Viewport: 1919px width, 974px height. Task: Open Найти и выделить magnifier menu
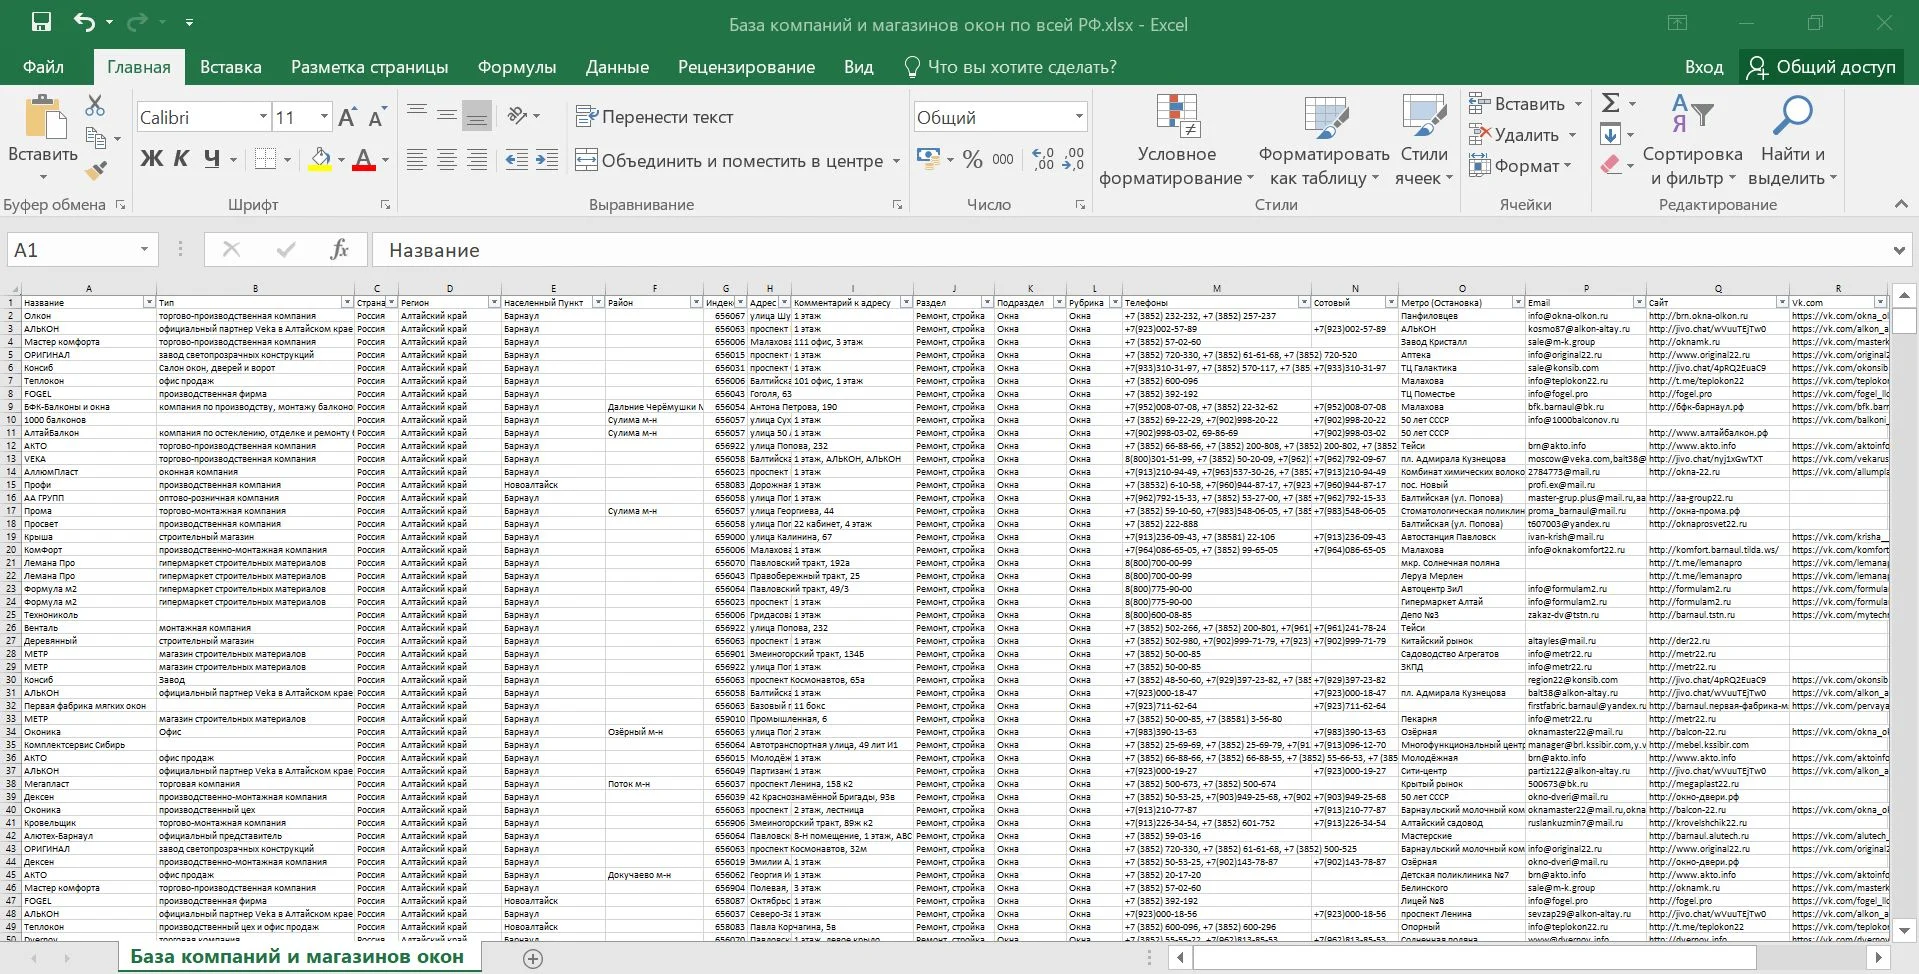[x=1792, y=140]
